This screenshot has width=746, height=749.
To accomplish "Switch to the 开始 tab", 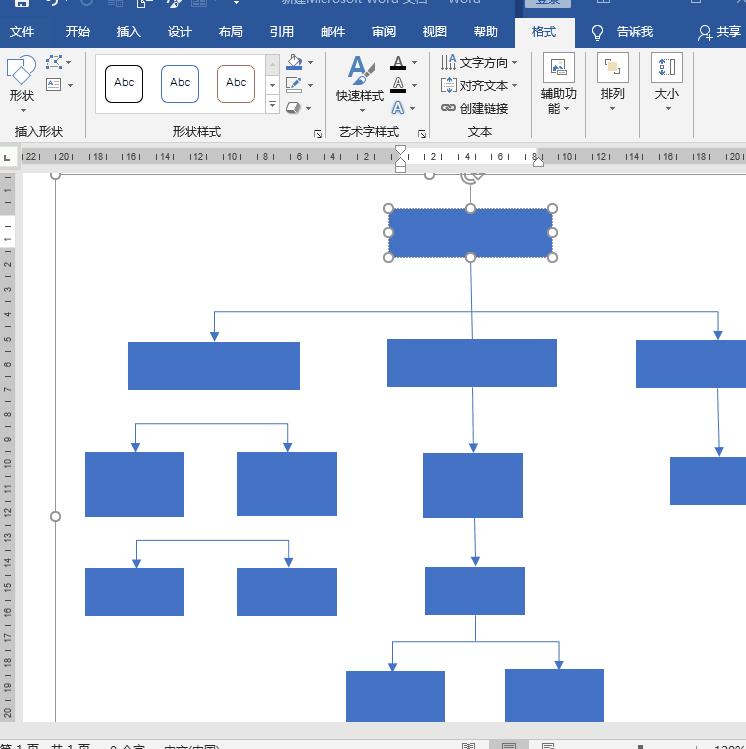I will tap(78, 32).
